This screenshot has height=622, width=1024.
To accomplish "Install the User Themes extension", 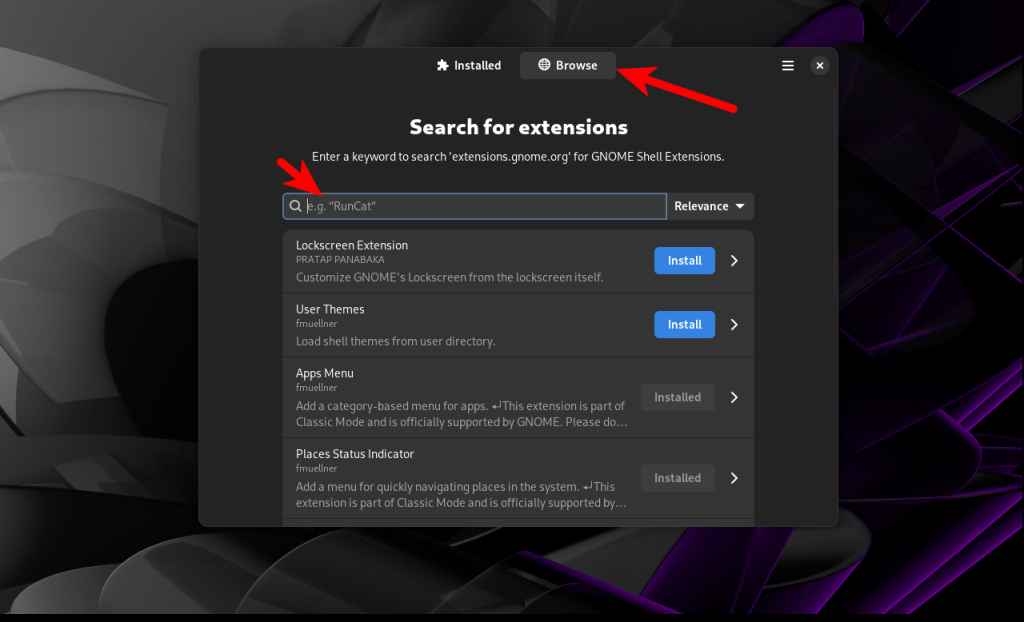I will click(x=684, y=324).
